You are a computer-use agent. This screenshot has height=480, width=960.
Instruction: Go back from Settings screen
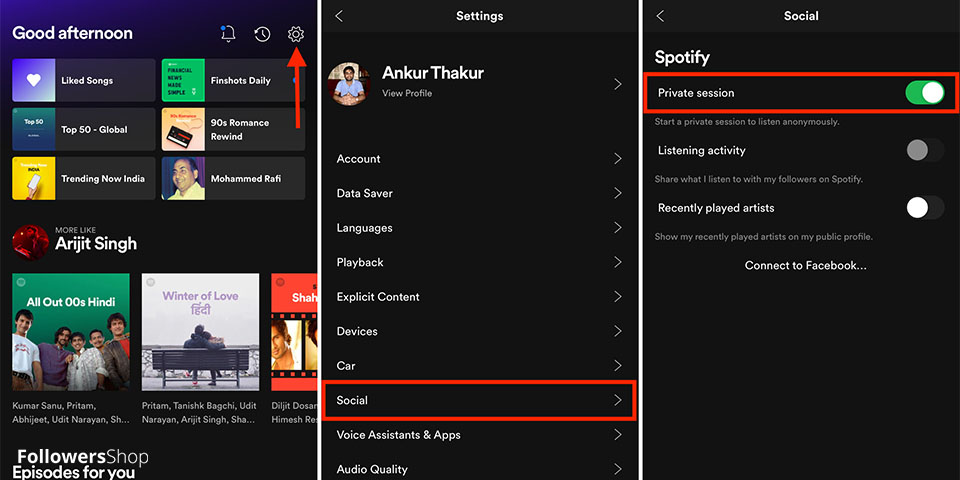(339, 16)
